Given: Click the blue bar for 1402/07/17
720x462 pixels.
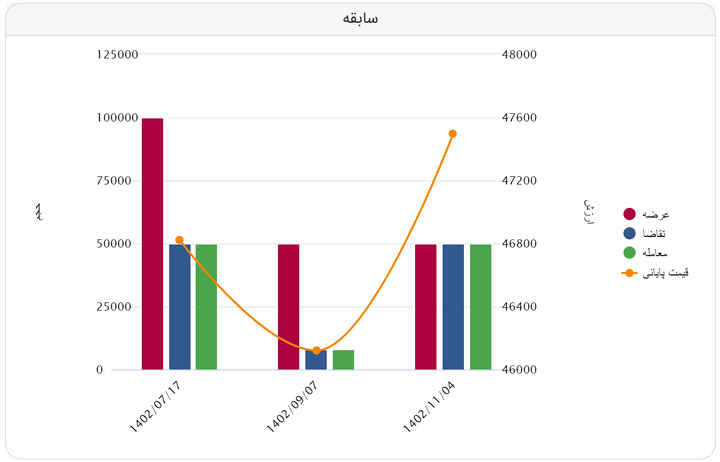Looking at the screenshot, I should (x=180, y=307).
